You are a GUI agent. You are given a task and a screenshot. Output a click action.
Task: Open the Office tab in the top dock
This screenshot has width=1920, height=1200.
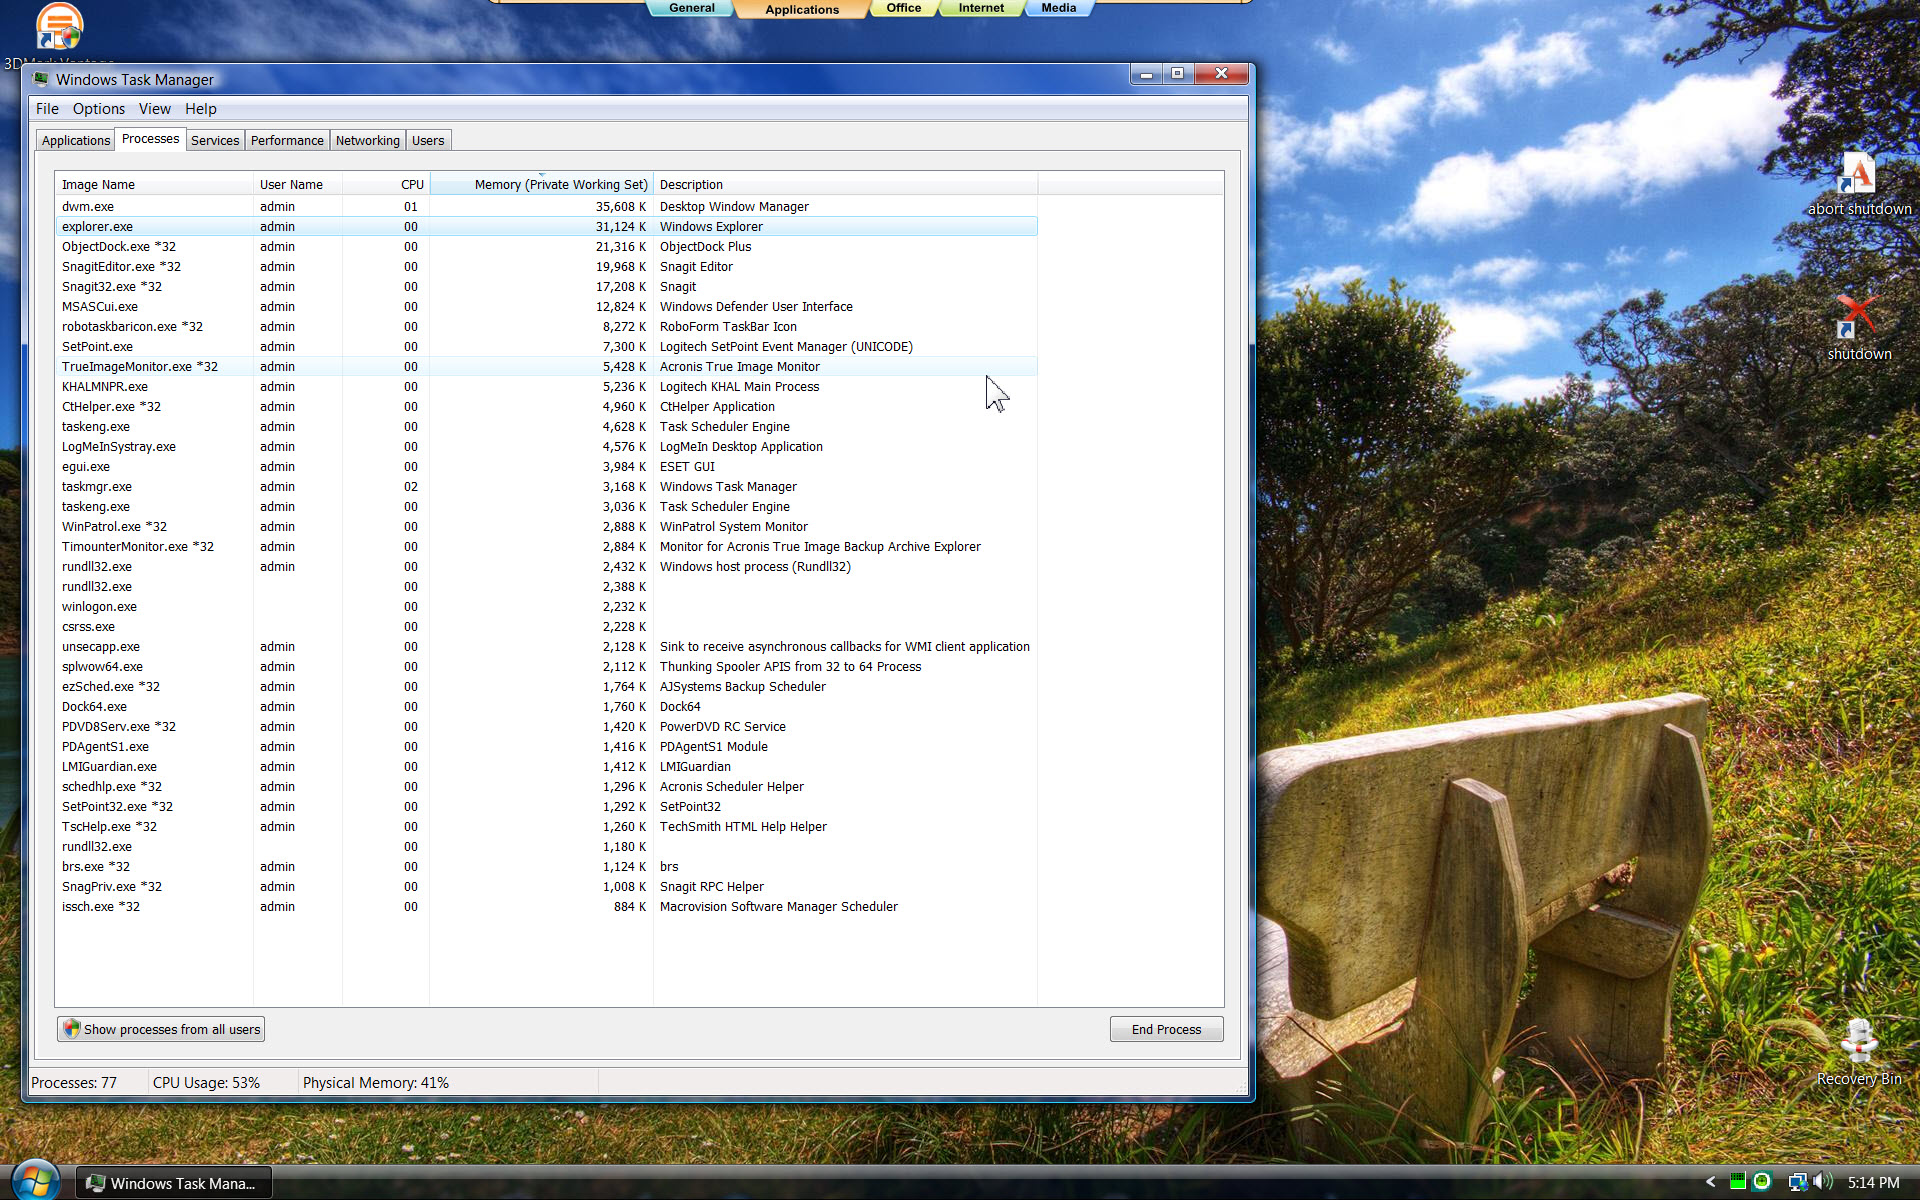(903, 8)
